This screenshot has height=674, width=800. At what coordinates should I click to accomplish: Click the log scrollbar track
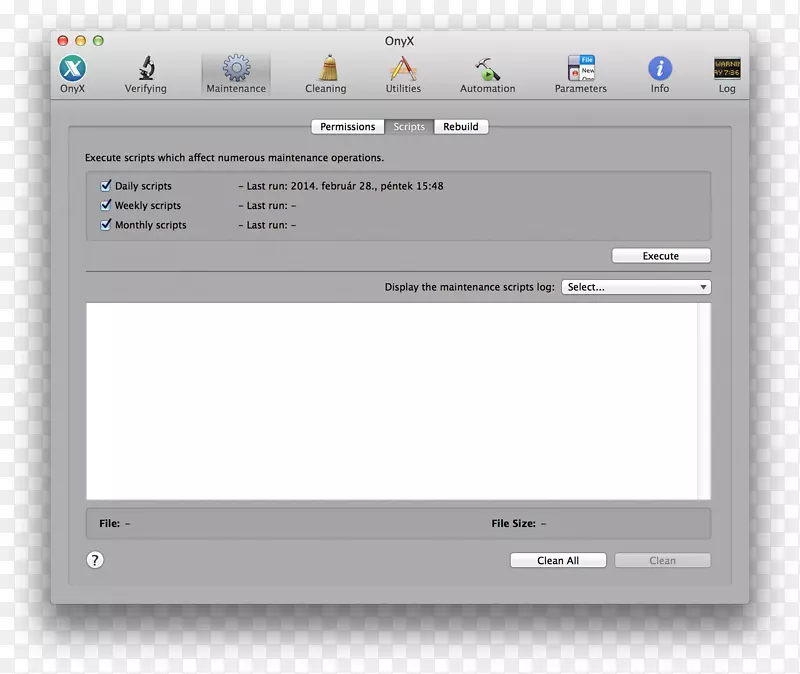(704, 401)
